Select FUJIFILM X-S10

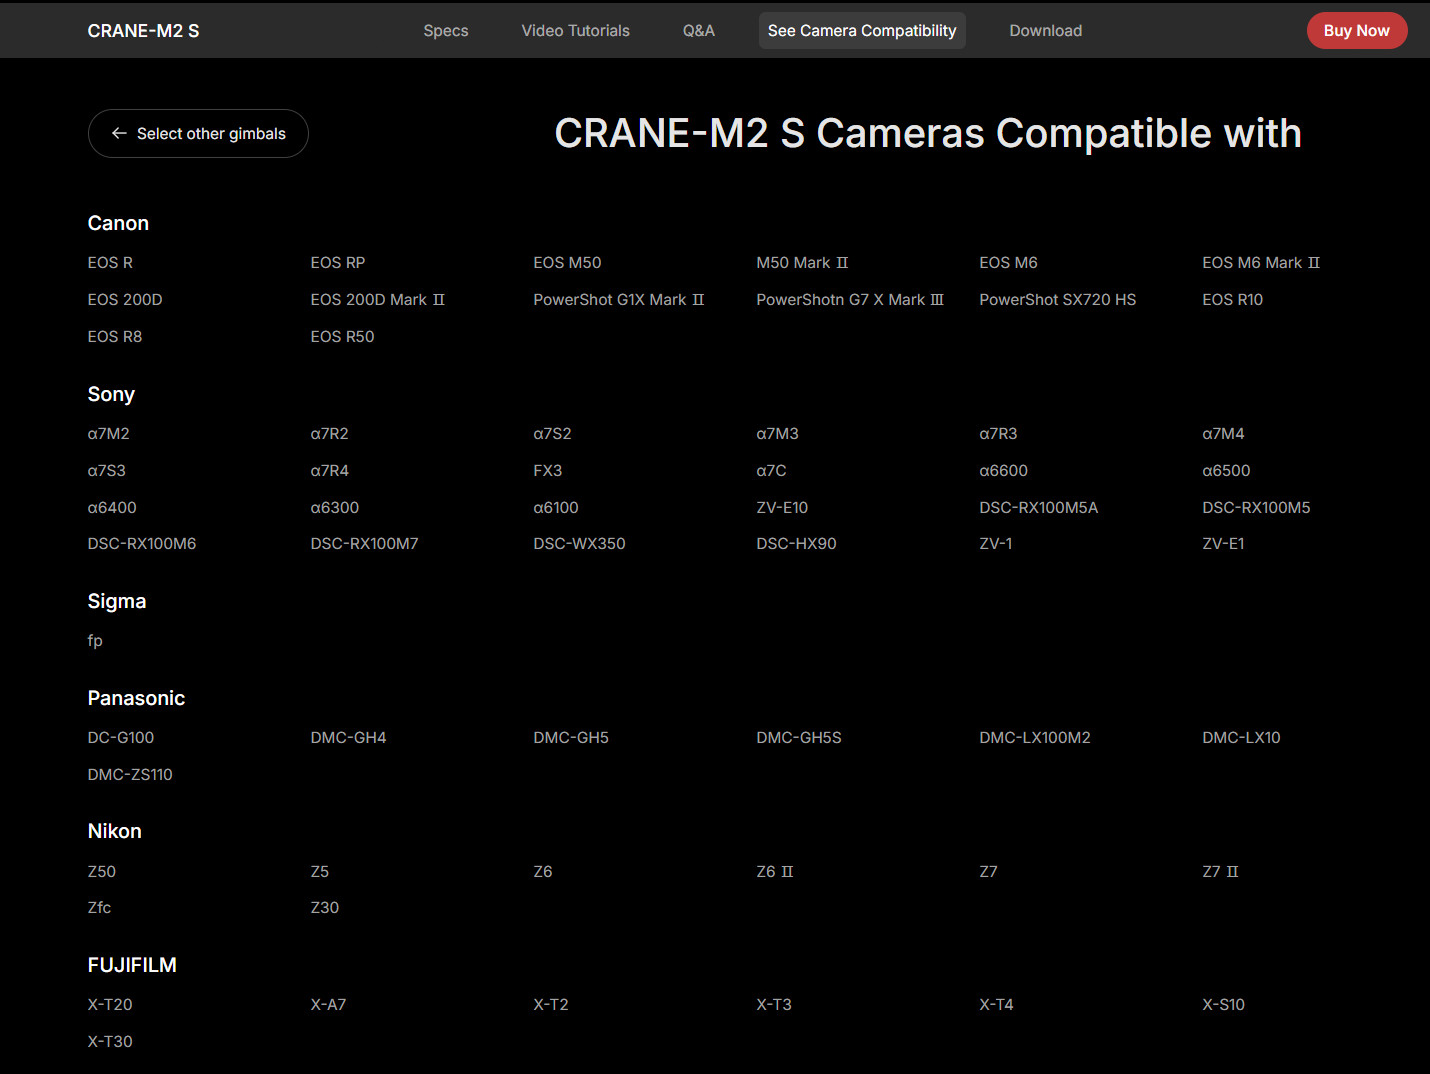(x=1224, y=1005)
